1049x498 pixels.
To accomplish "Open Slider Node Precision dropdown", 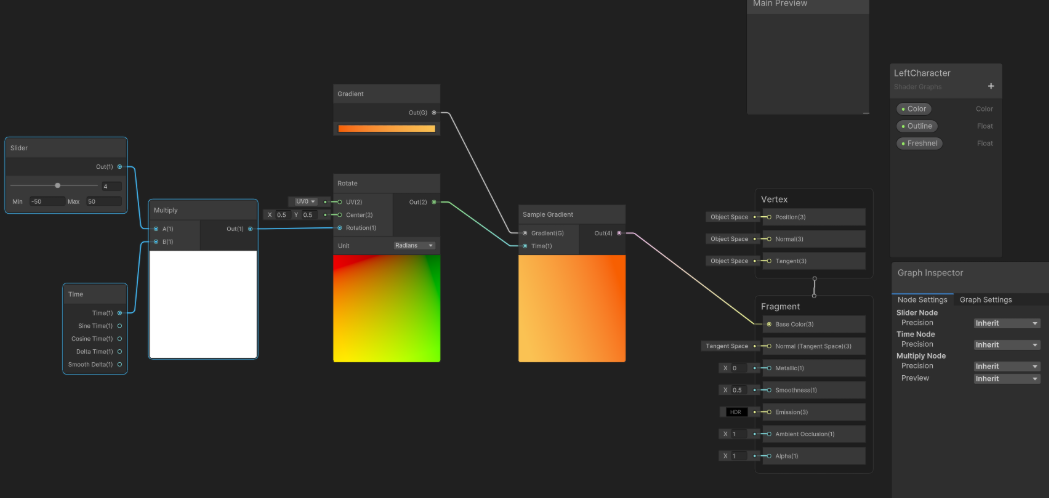I will (1007, 323).
